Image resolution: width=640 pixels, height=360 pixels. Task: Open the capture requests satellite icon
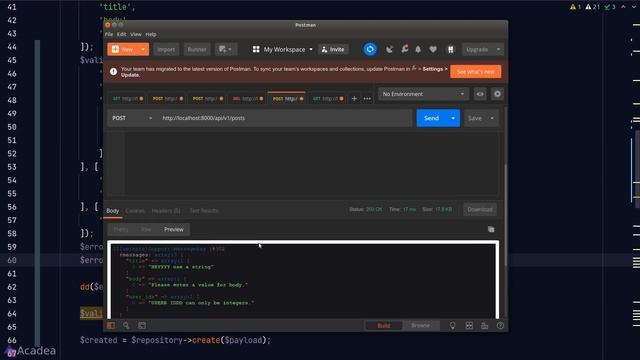(x=389, y=49)
